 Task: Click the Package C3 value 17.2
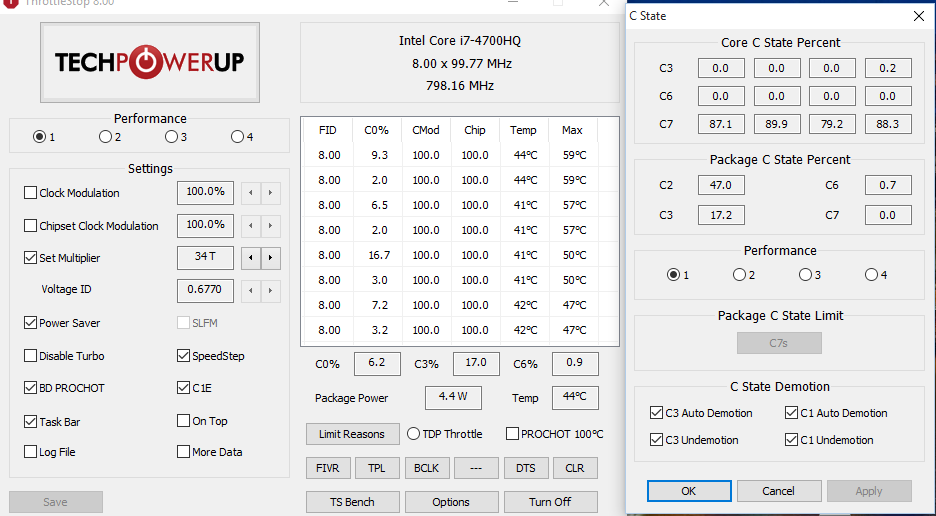pos(721,215)
